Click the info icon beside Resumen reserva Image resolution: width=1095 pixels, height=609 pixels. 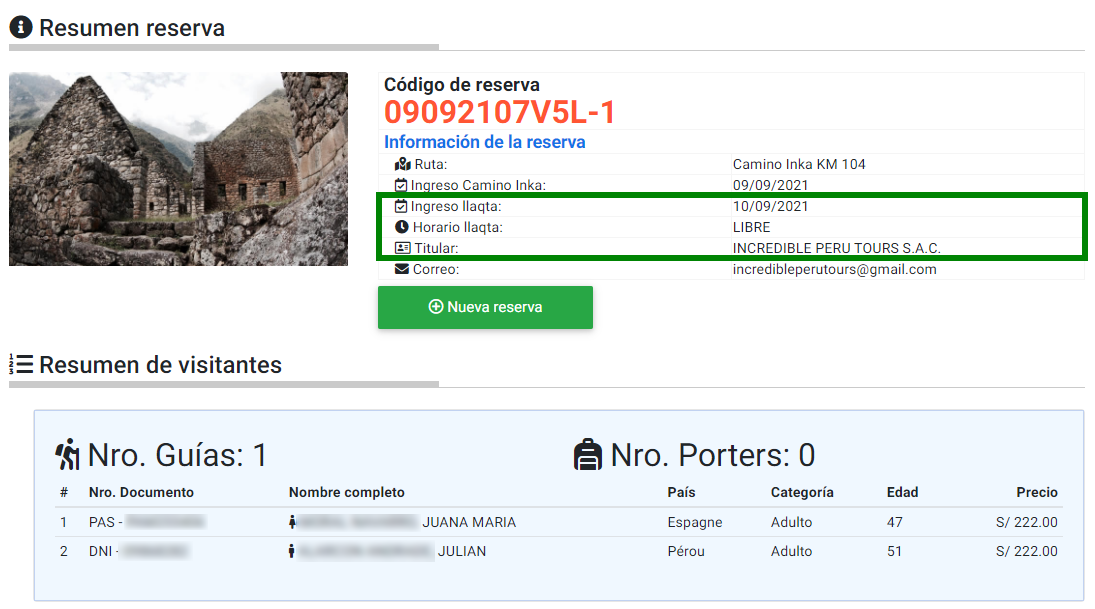click(x=21, y=27)
